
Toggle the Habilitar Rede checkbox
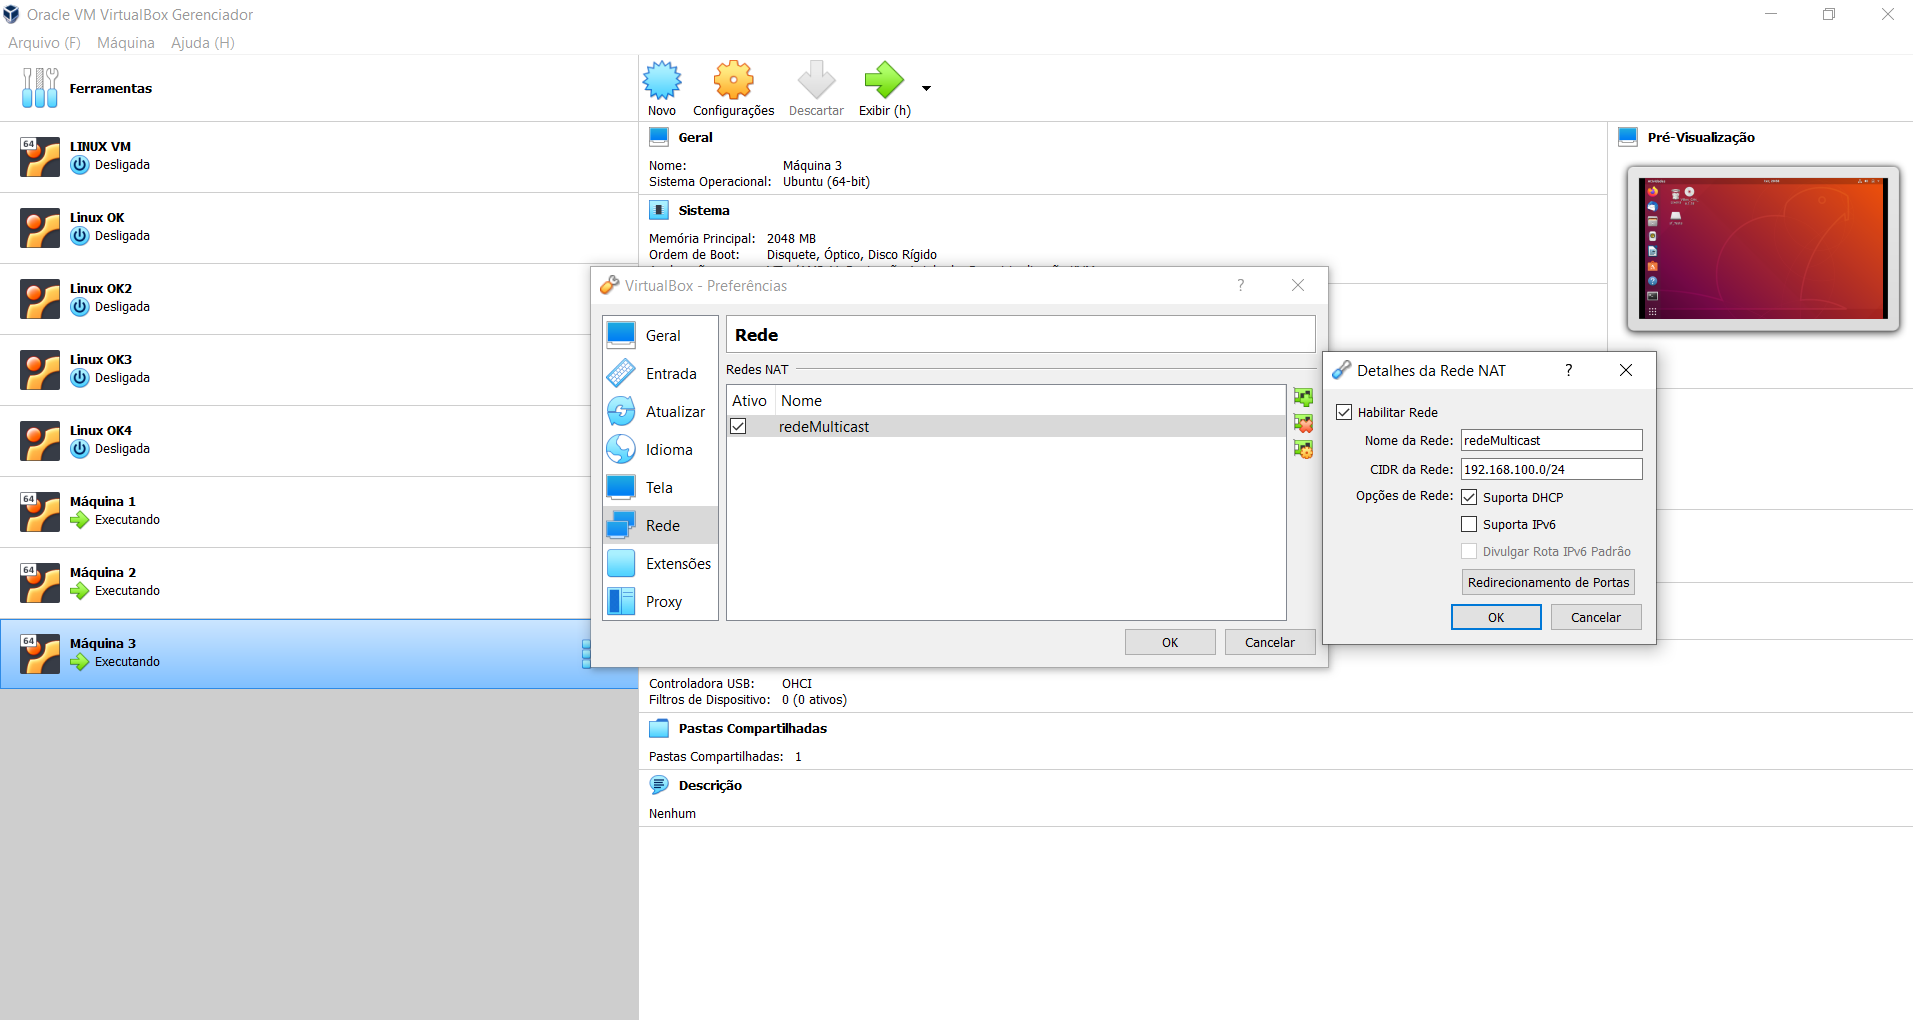point(1344,412)
